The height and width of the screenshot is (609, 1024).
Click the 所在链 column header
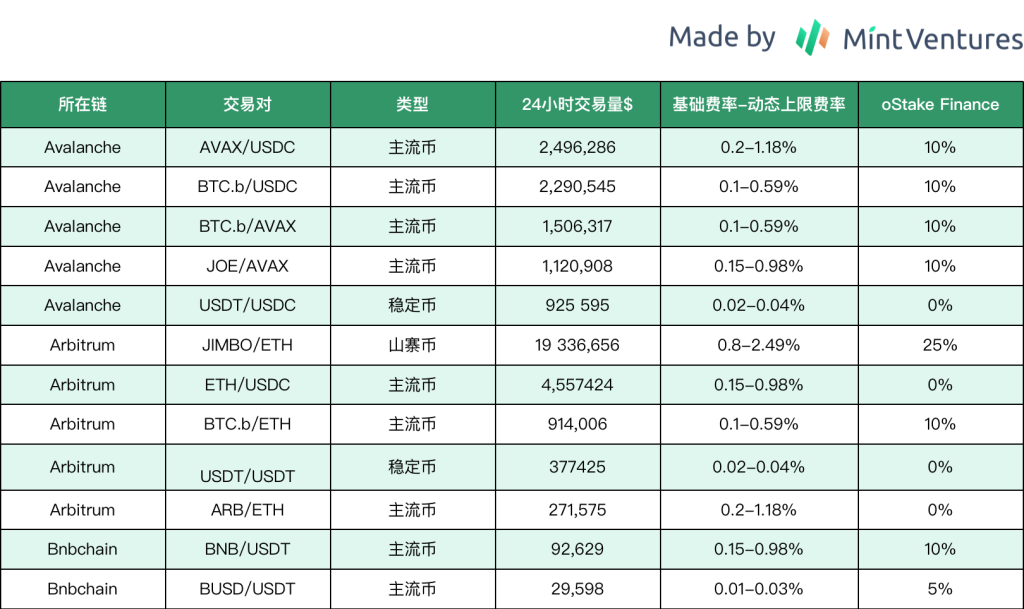click(83, 104)
